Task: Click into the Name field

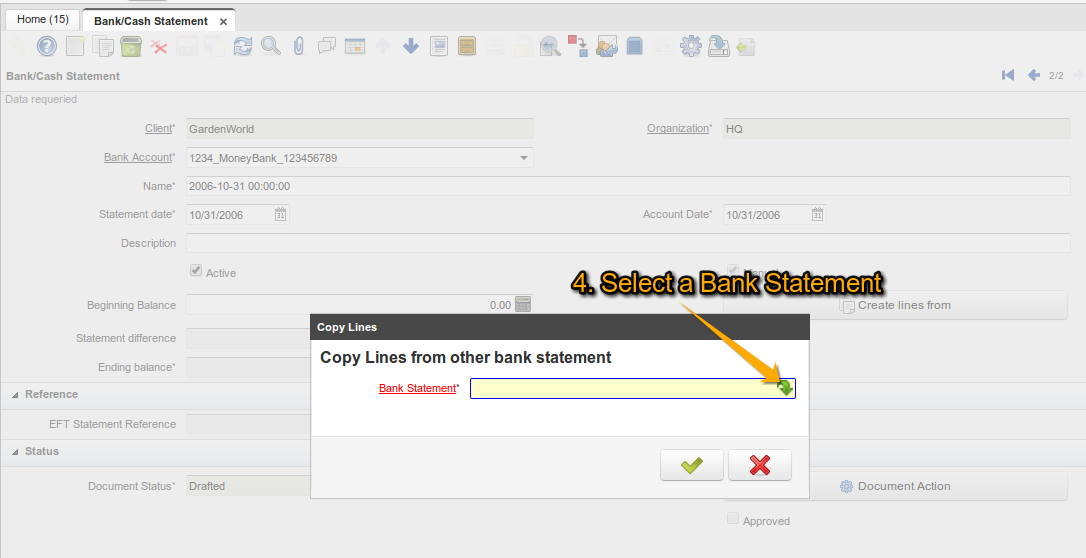Action: tap(628, 186)
